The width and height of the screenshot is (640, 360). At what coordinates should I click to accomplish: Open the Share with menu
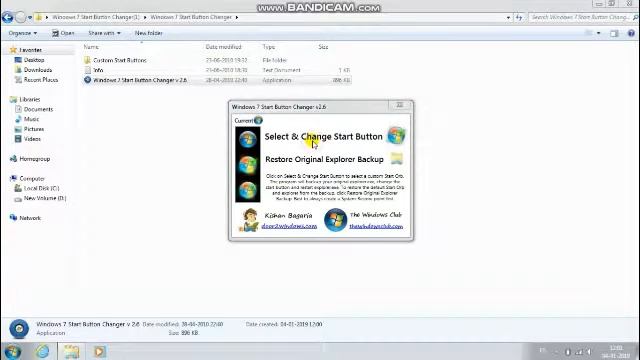104,33
